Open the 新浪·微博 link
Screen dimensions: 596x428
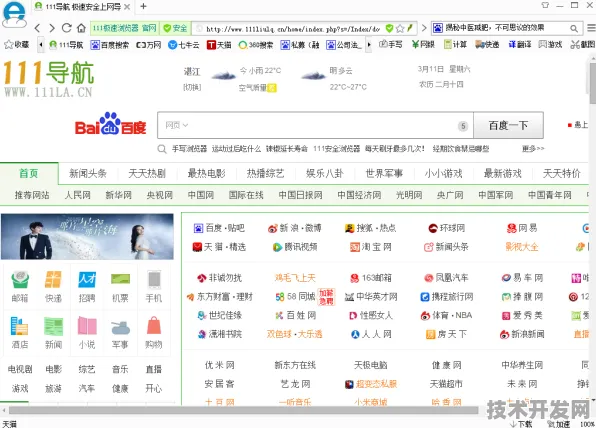coord(295,228)
